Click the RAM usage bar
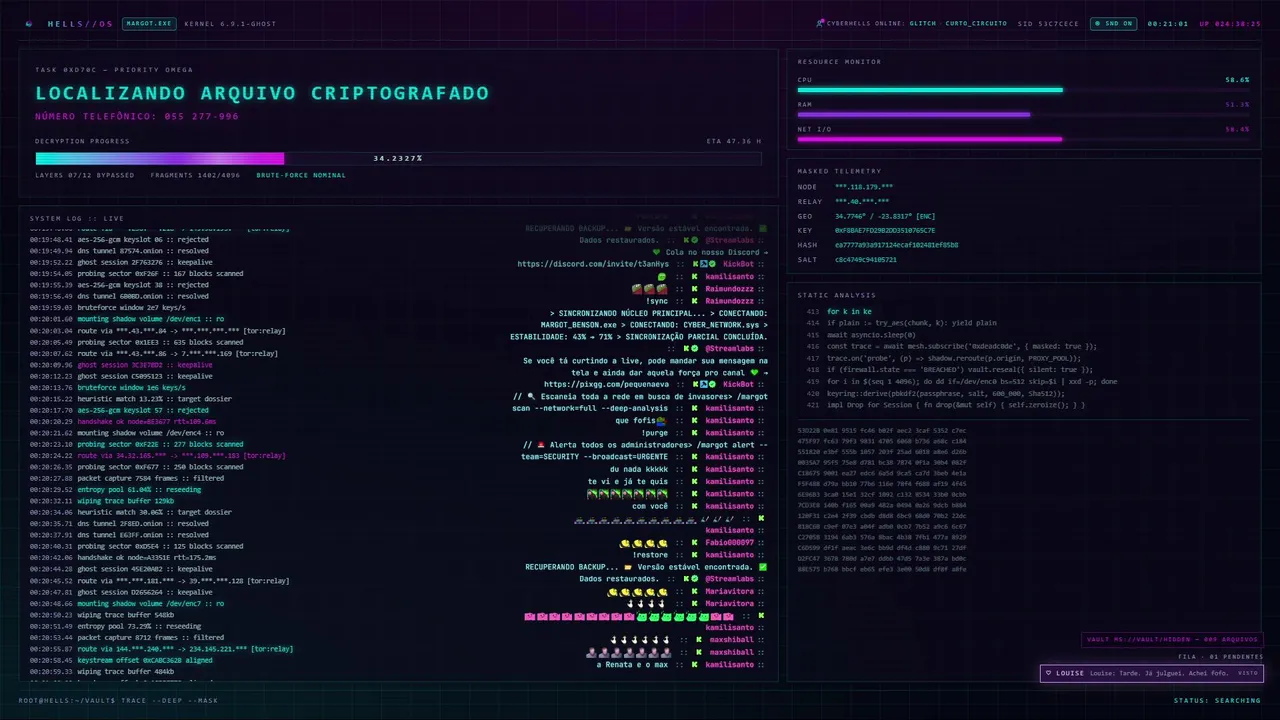This screenshot has width=1280, height=720. pyautogui.click(x=1023, y=115)
